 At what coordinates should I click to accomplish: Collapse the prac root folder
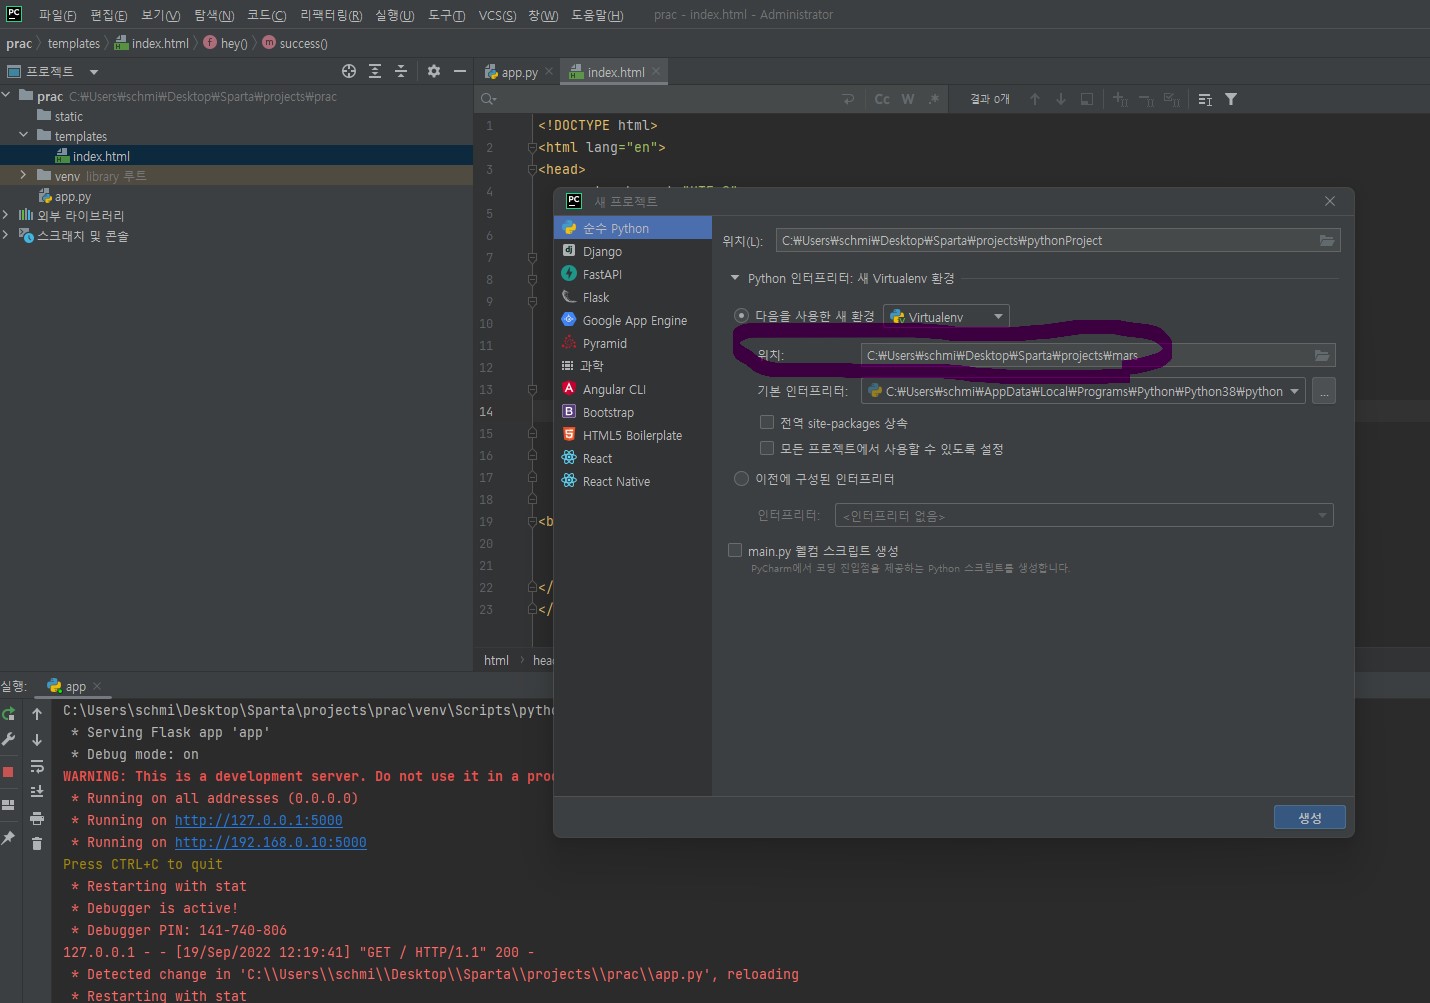(7, 95)
